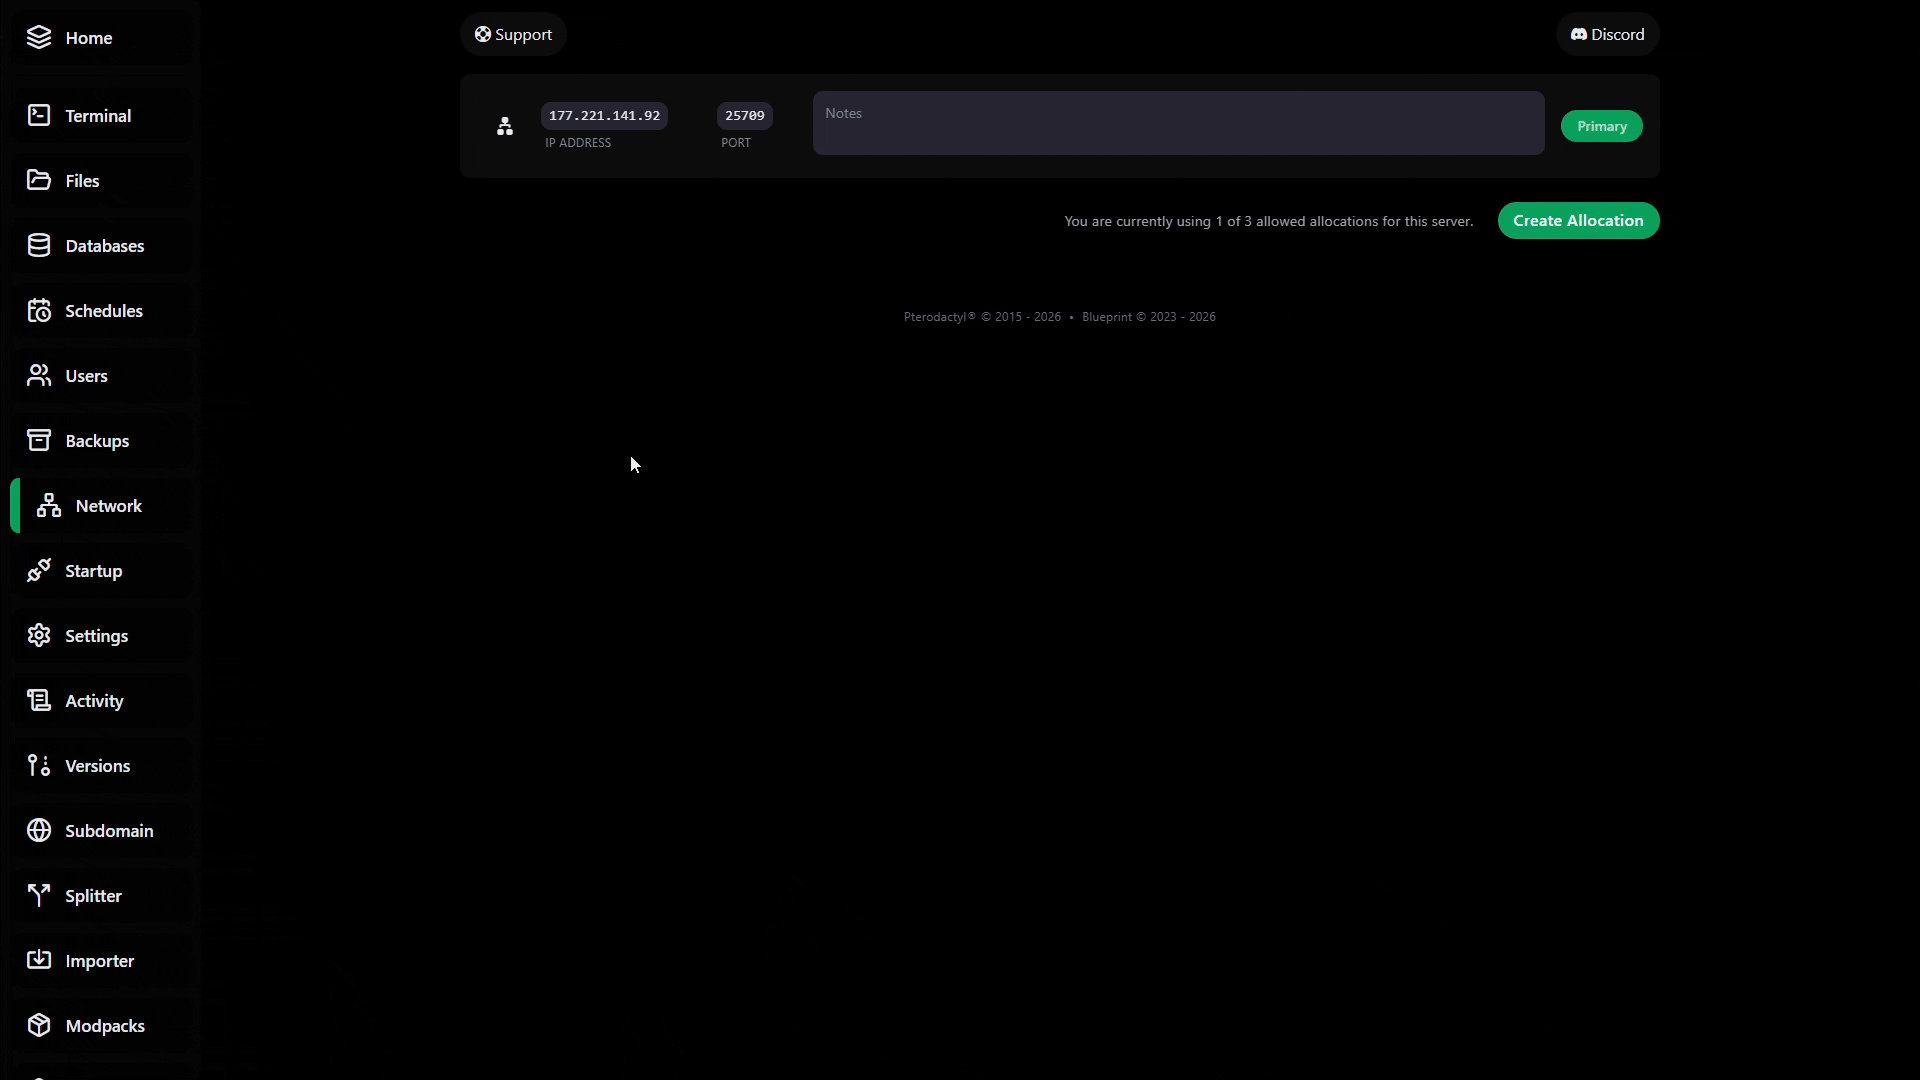Click the Modpacks cube icon
The width and height of the screenshot is (1920, 1080).
[39, 1026]
